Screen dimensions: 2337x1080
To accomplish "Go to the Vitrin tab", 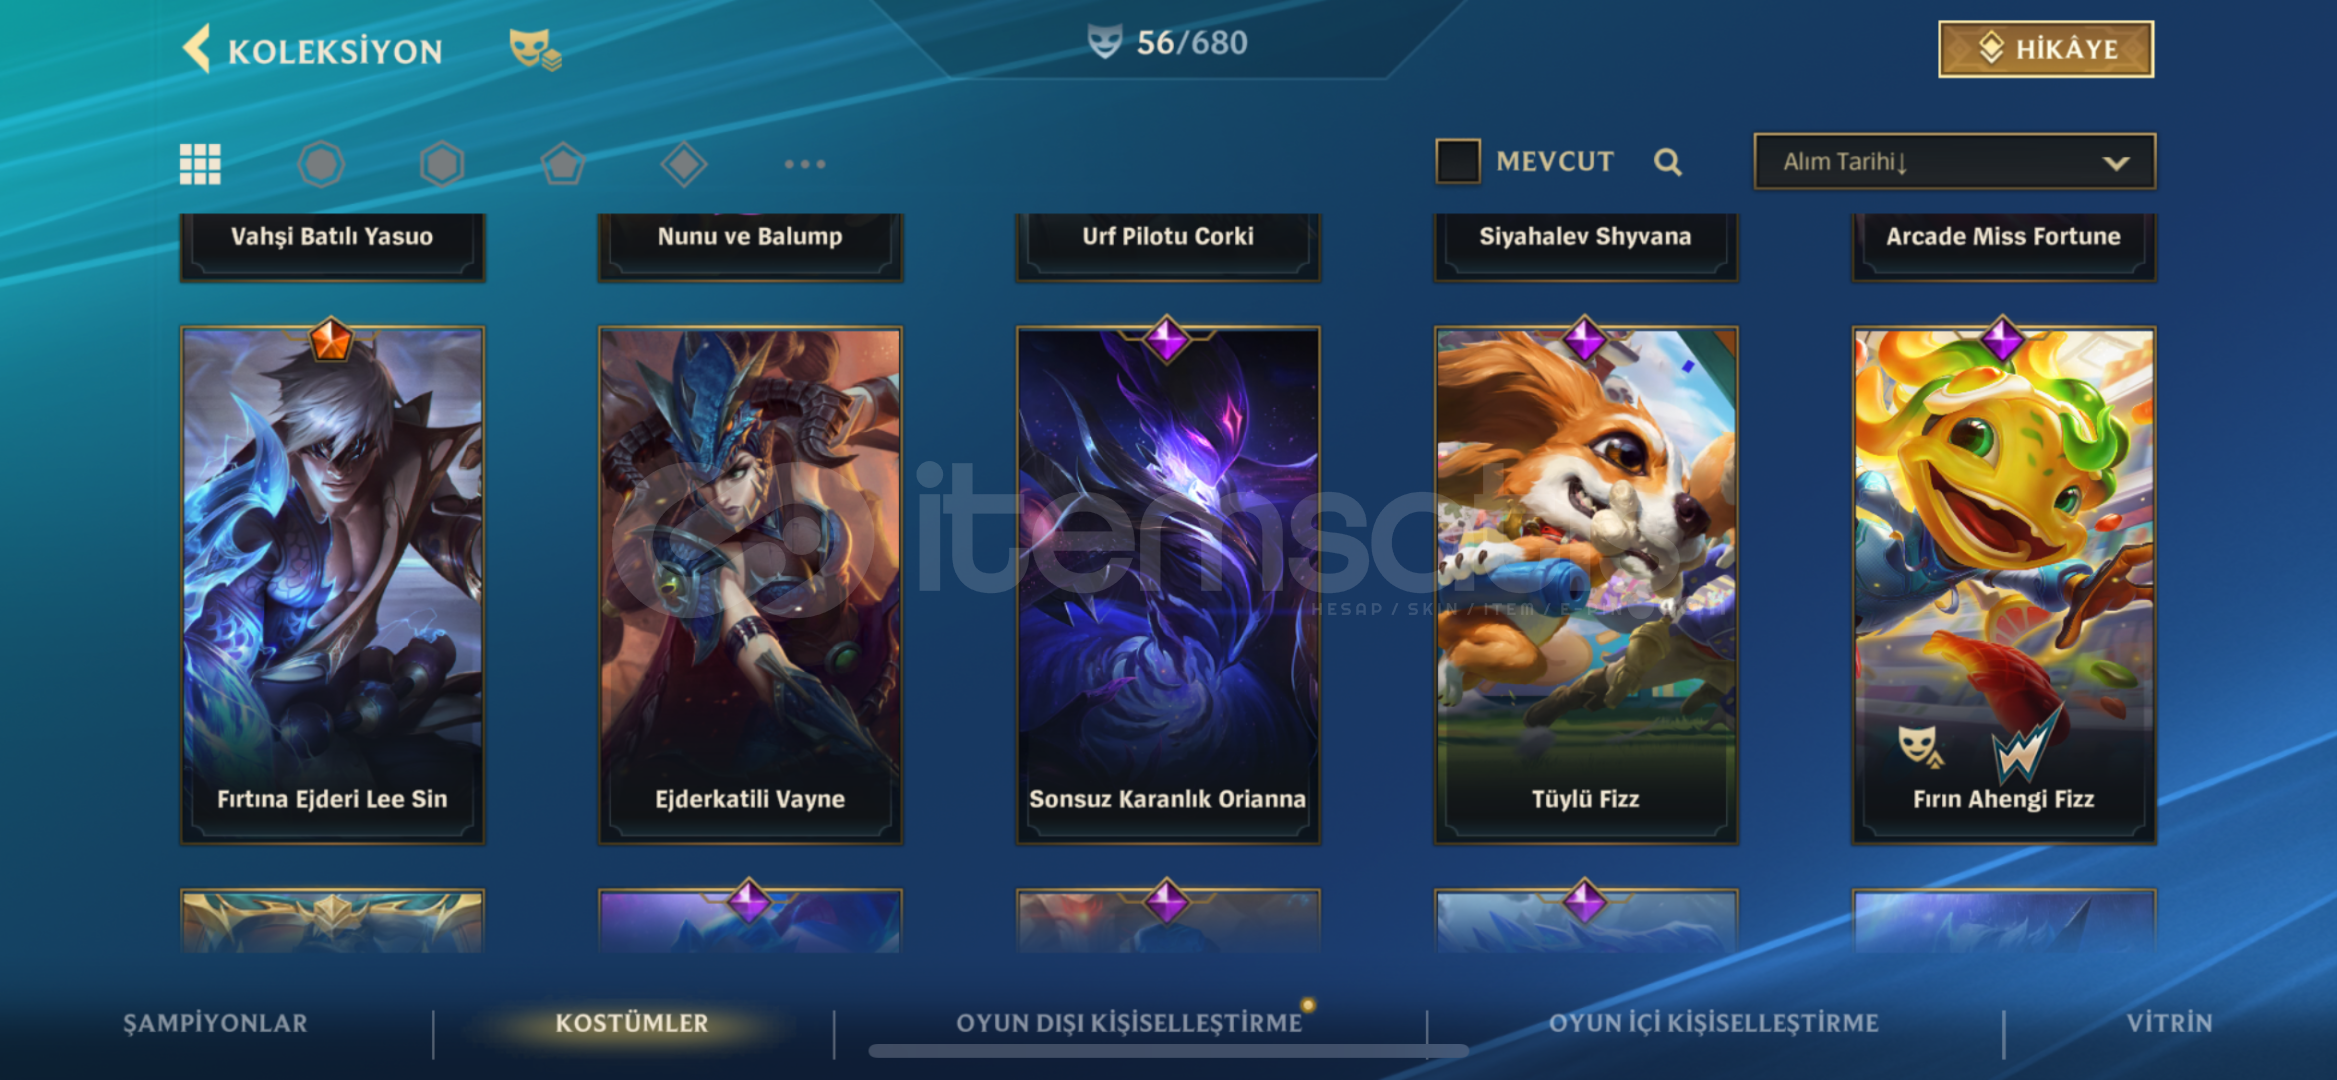I will 2169,1023.
